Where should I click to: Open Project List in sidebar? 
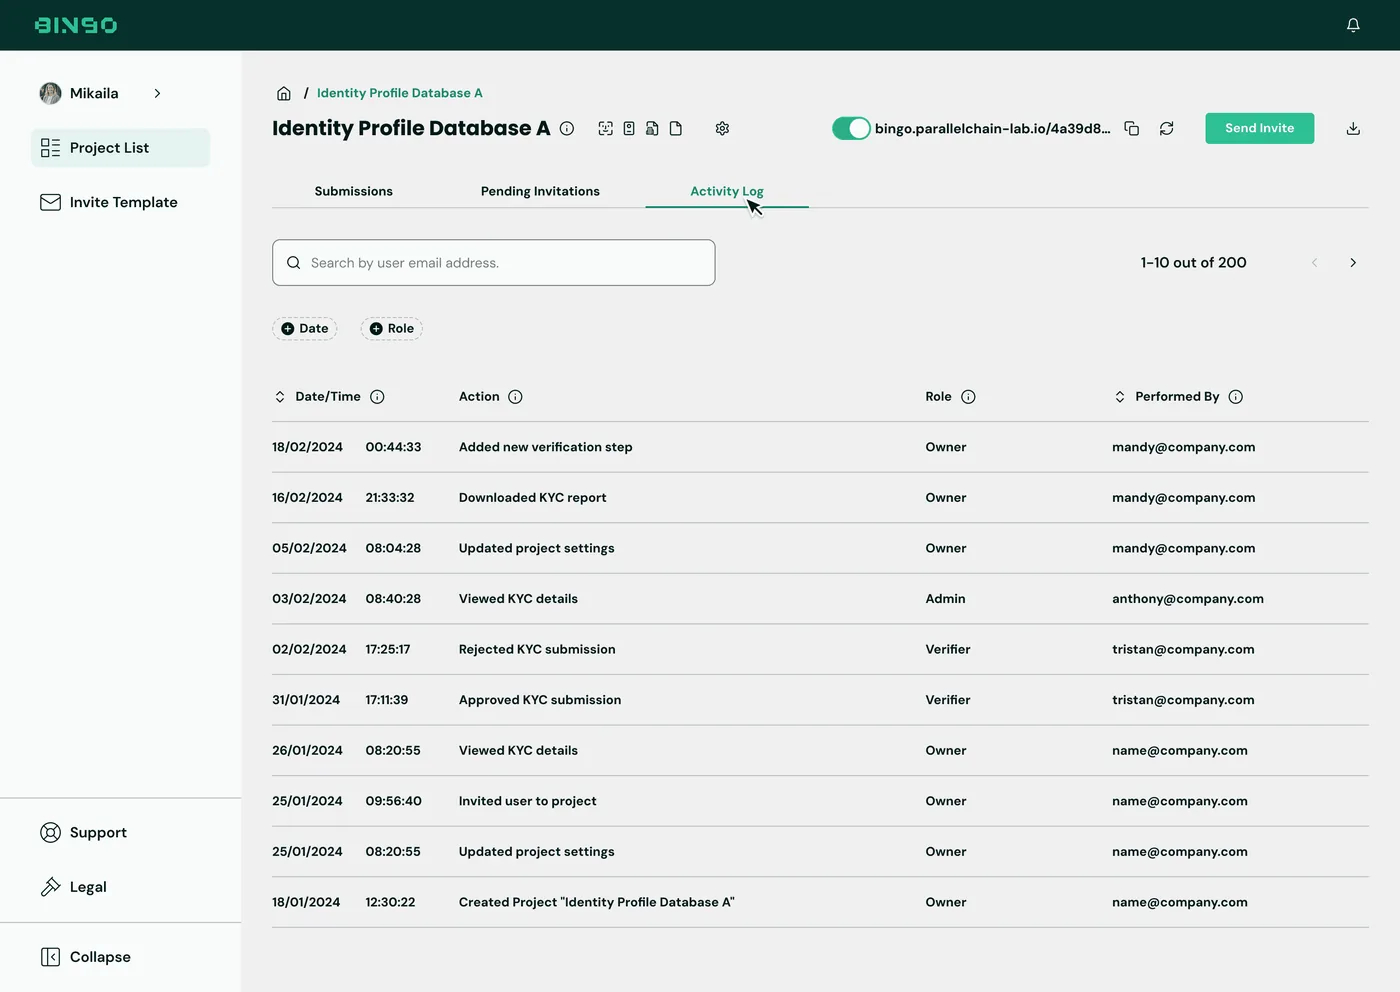[120, 148]
